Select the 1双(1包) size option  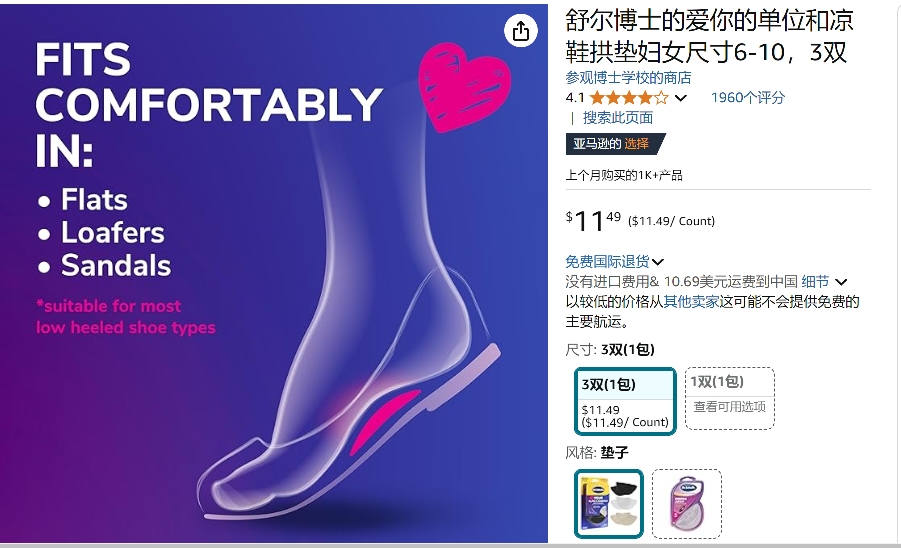tap(730, 398)
